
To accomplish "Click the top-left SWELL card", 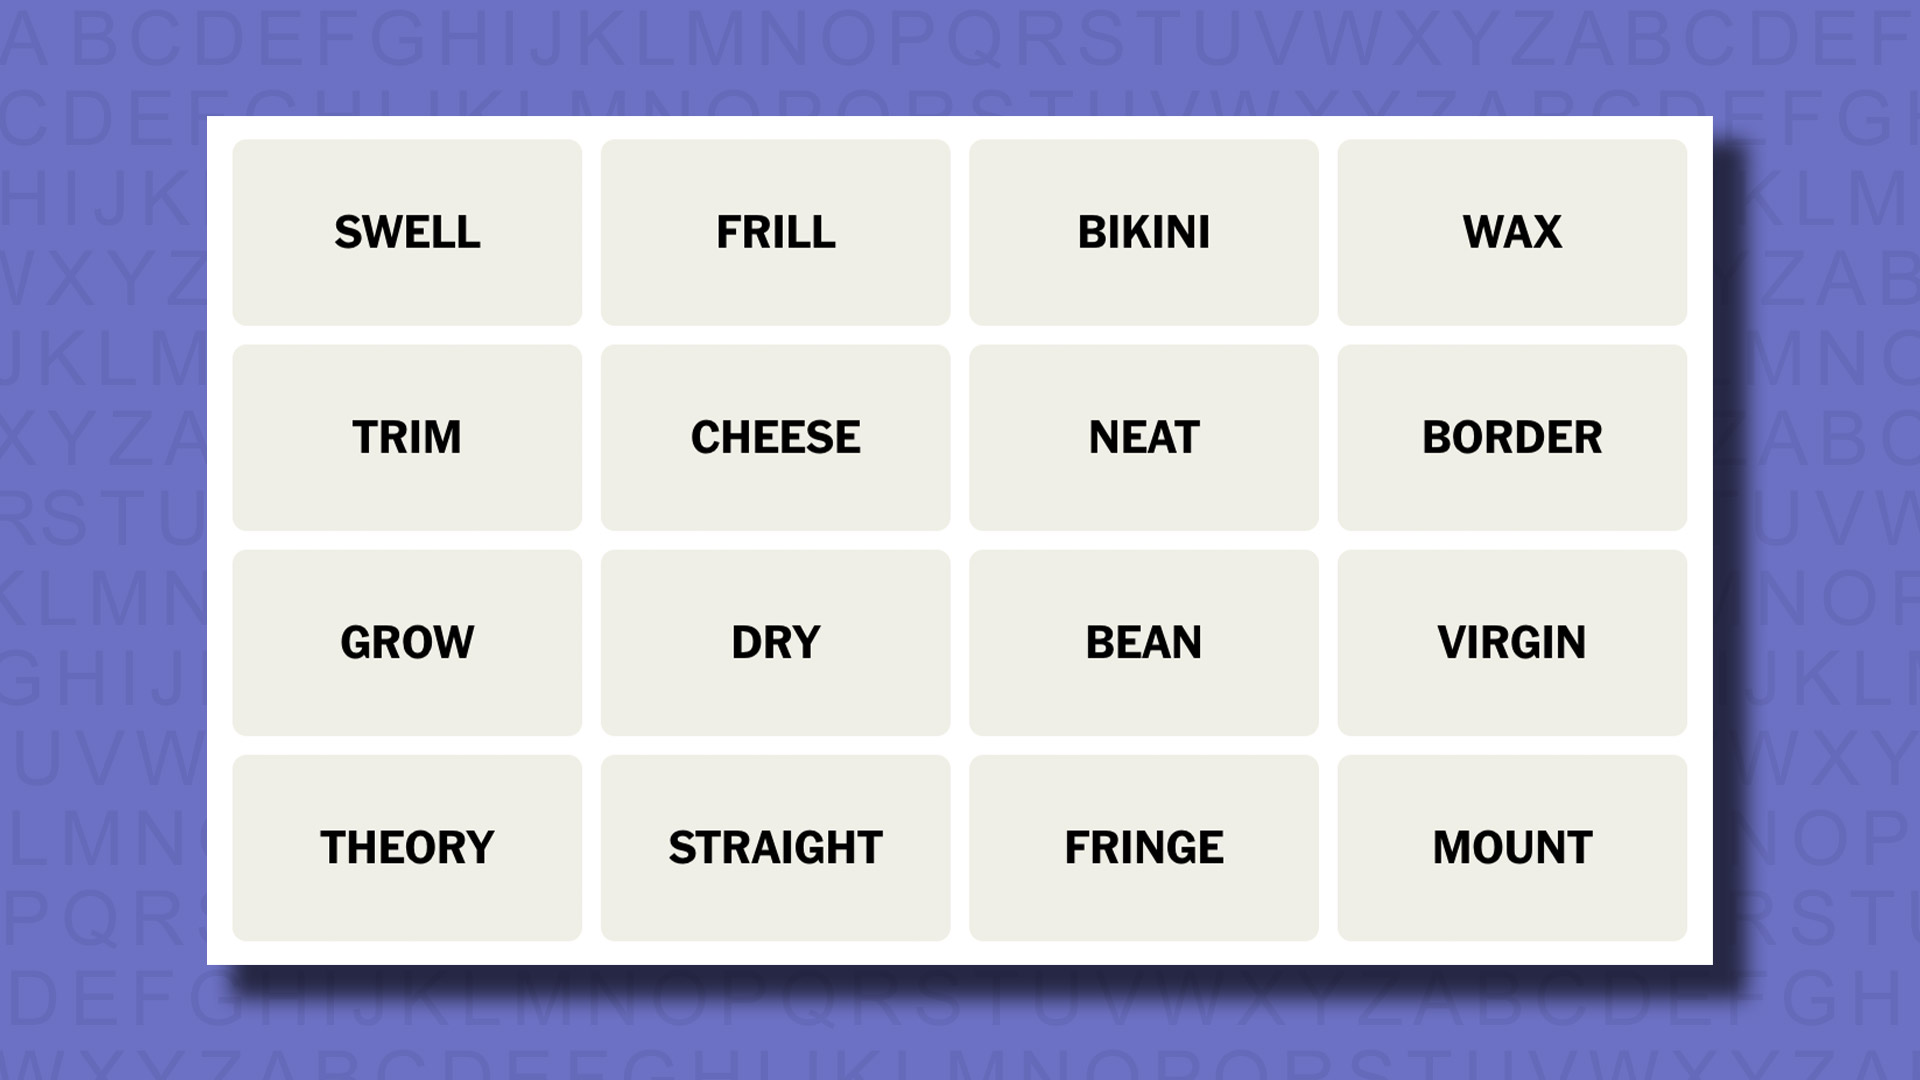I will [406, 231].
